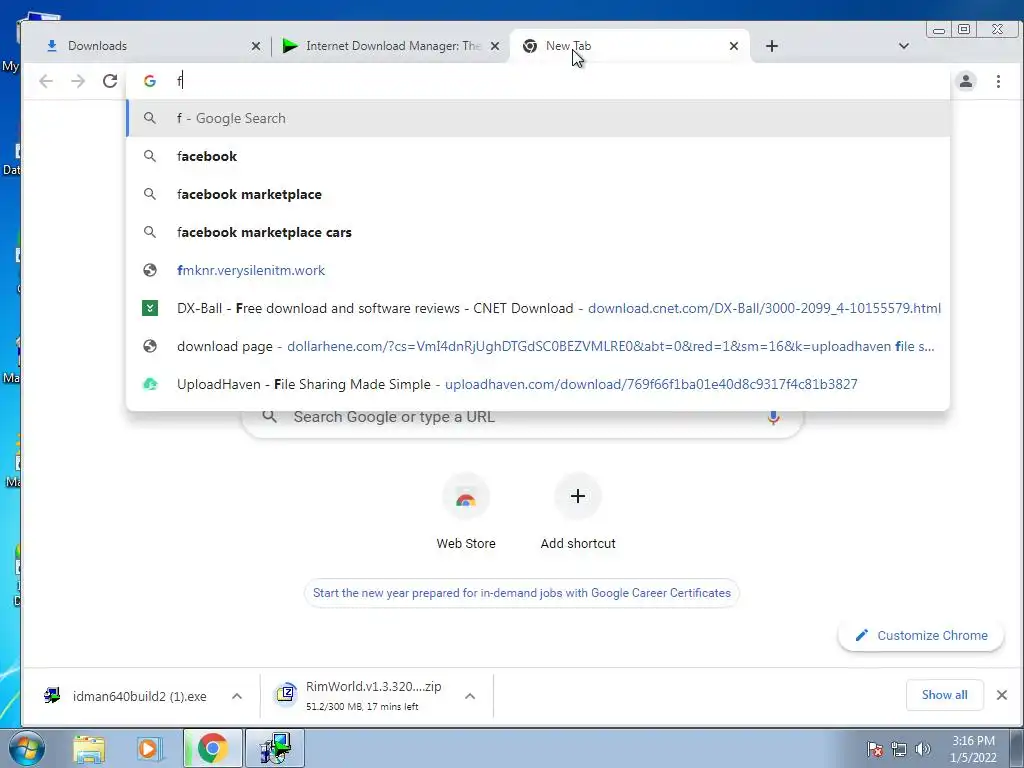Click globe icon beside fmknr.verysilenitm.work
Viewport: 1024px width, 768px height.
click(x=150, y=270)
